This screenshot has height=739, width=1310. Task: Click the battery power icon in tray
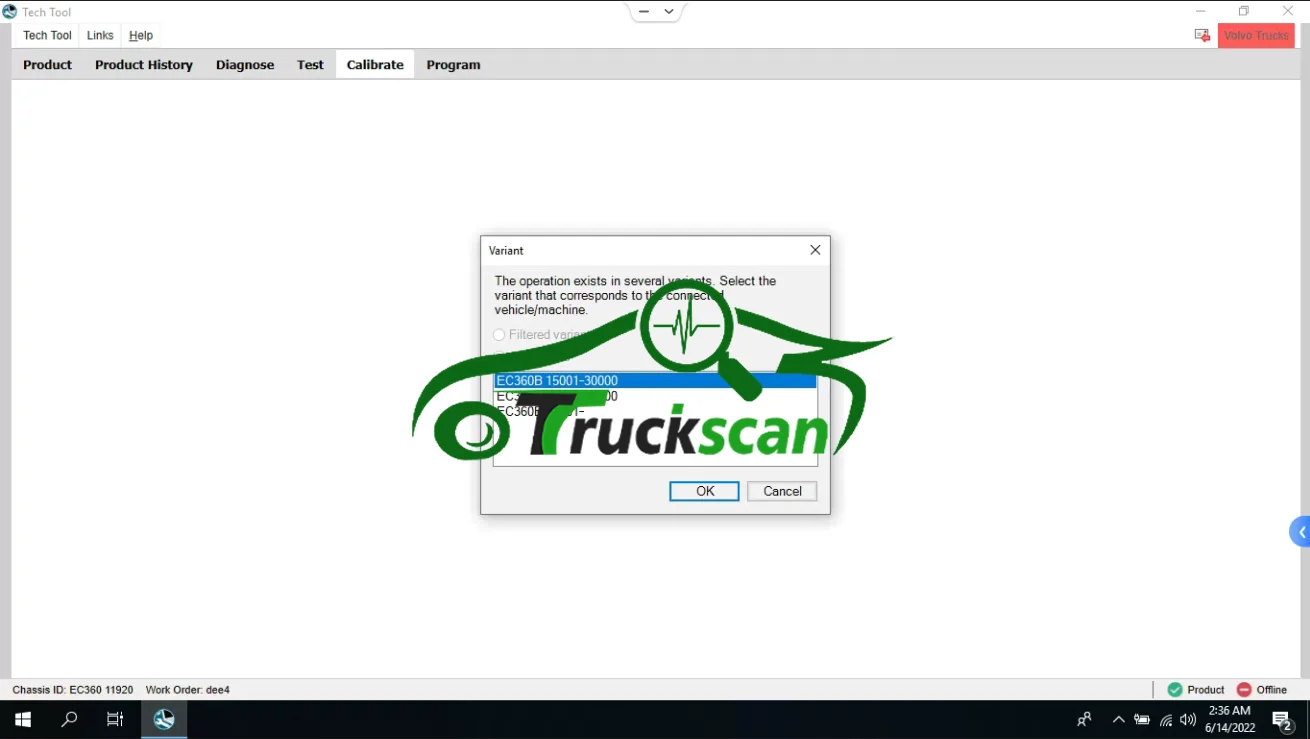click(1142, 719)
